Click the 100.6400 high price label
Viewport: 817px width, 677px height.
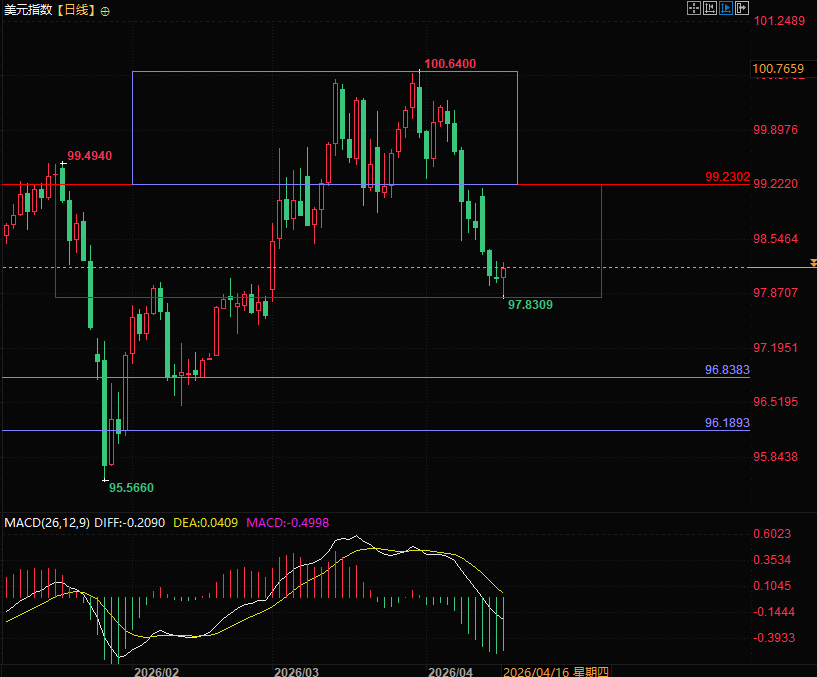[450, 64]
